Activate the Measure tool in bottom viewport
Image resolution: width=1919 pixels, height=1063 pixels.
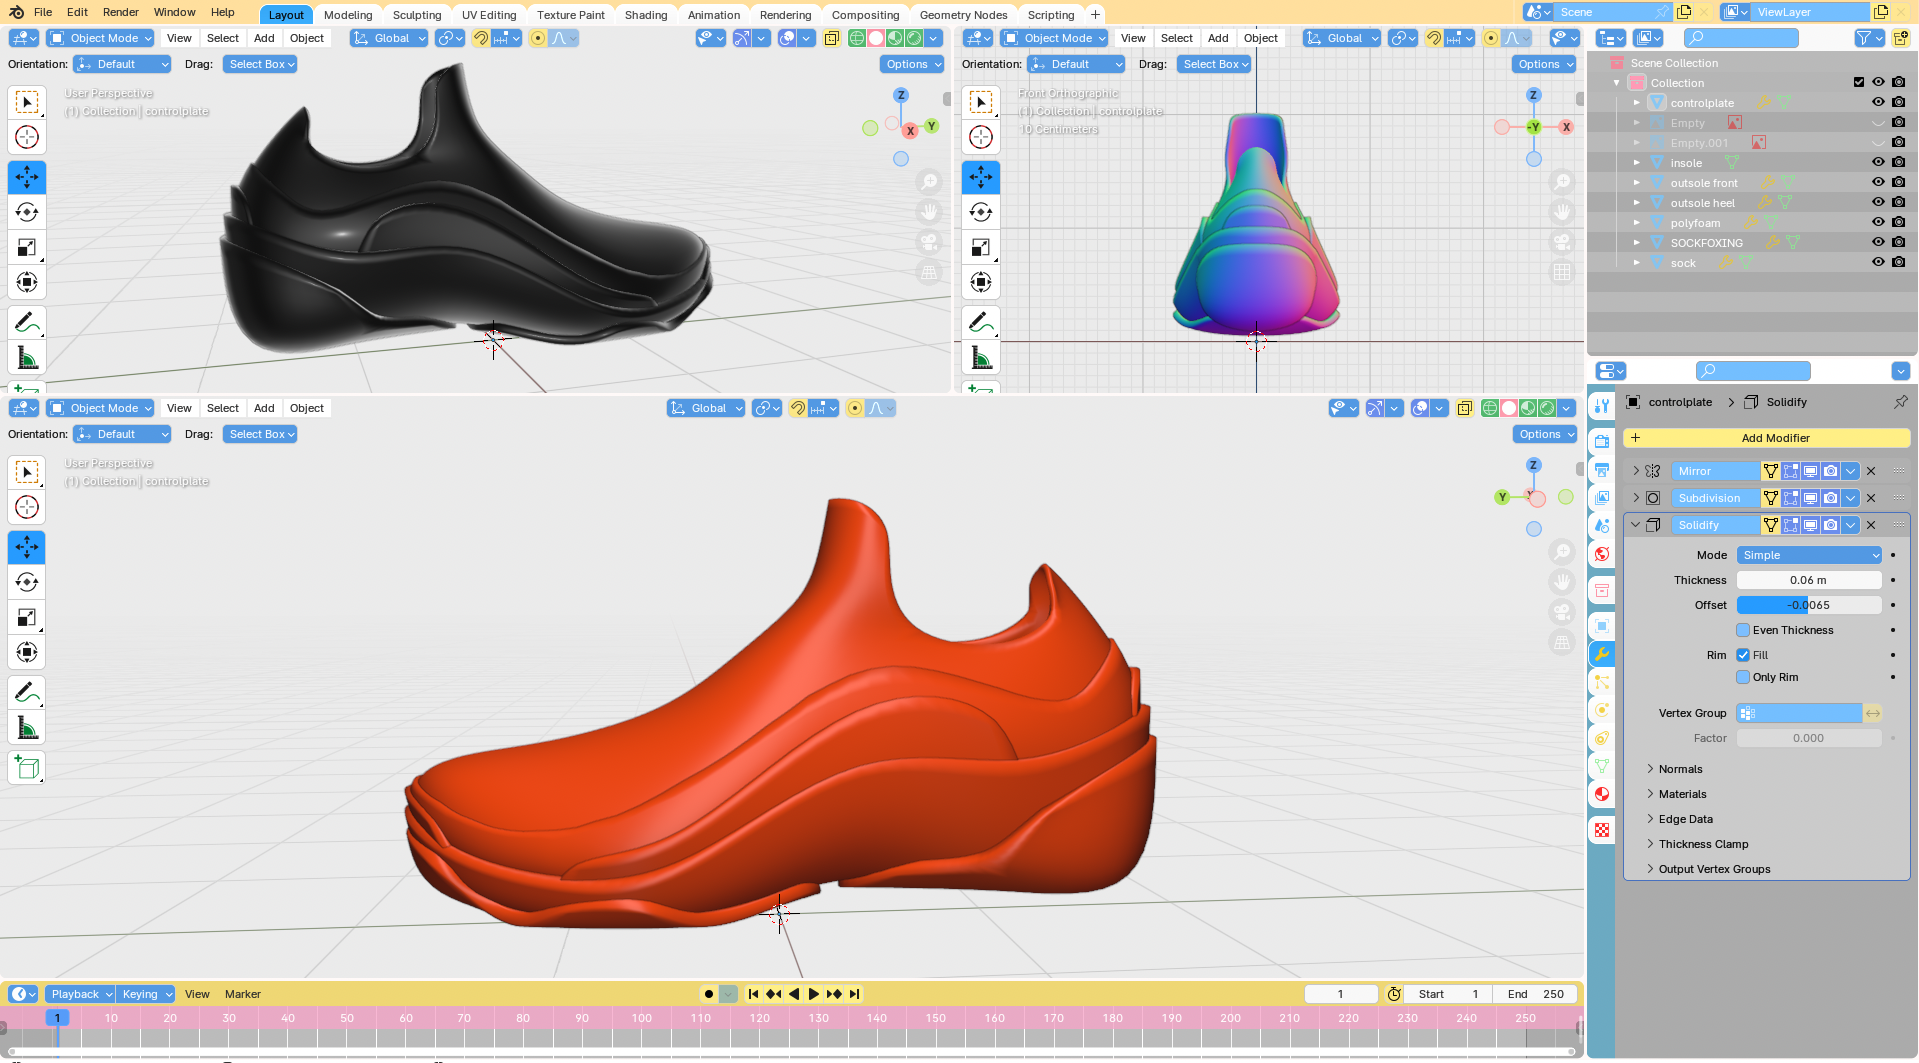coord(27,728)
